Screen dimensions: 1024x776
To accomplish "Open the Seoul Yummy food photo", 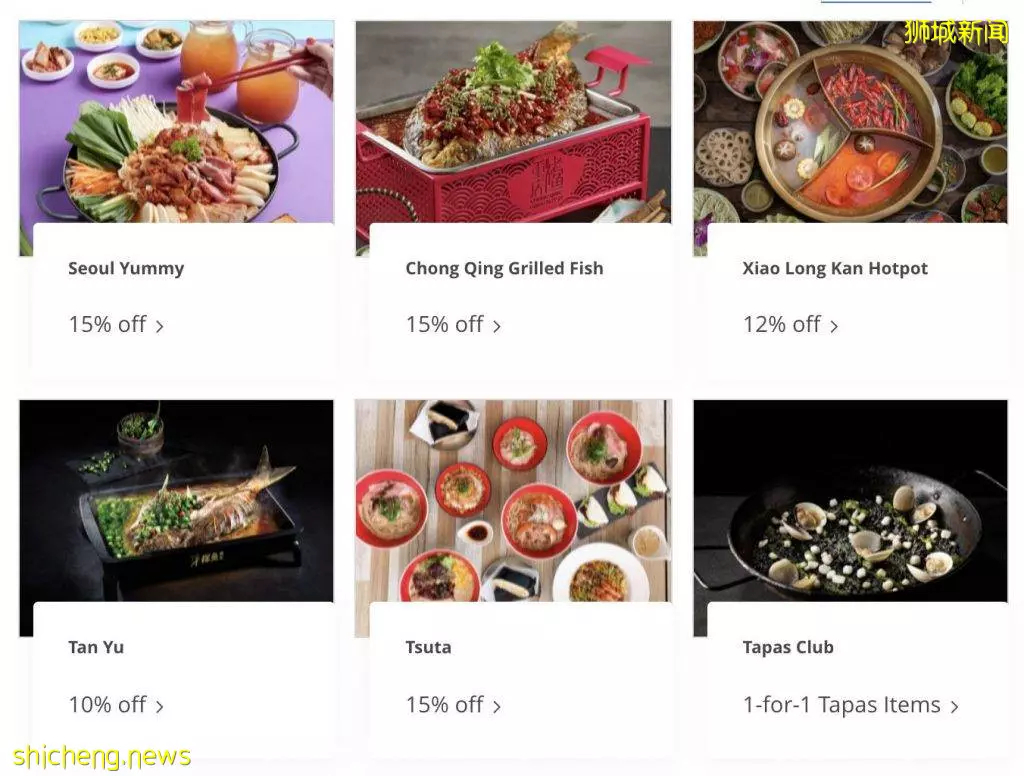I will pyautogui.click(x=176, y=122).
